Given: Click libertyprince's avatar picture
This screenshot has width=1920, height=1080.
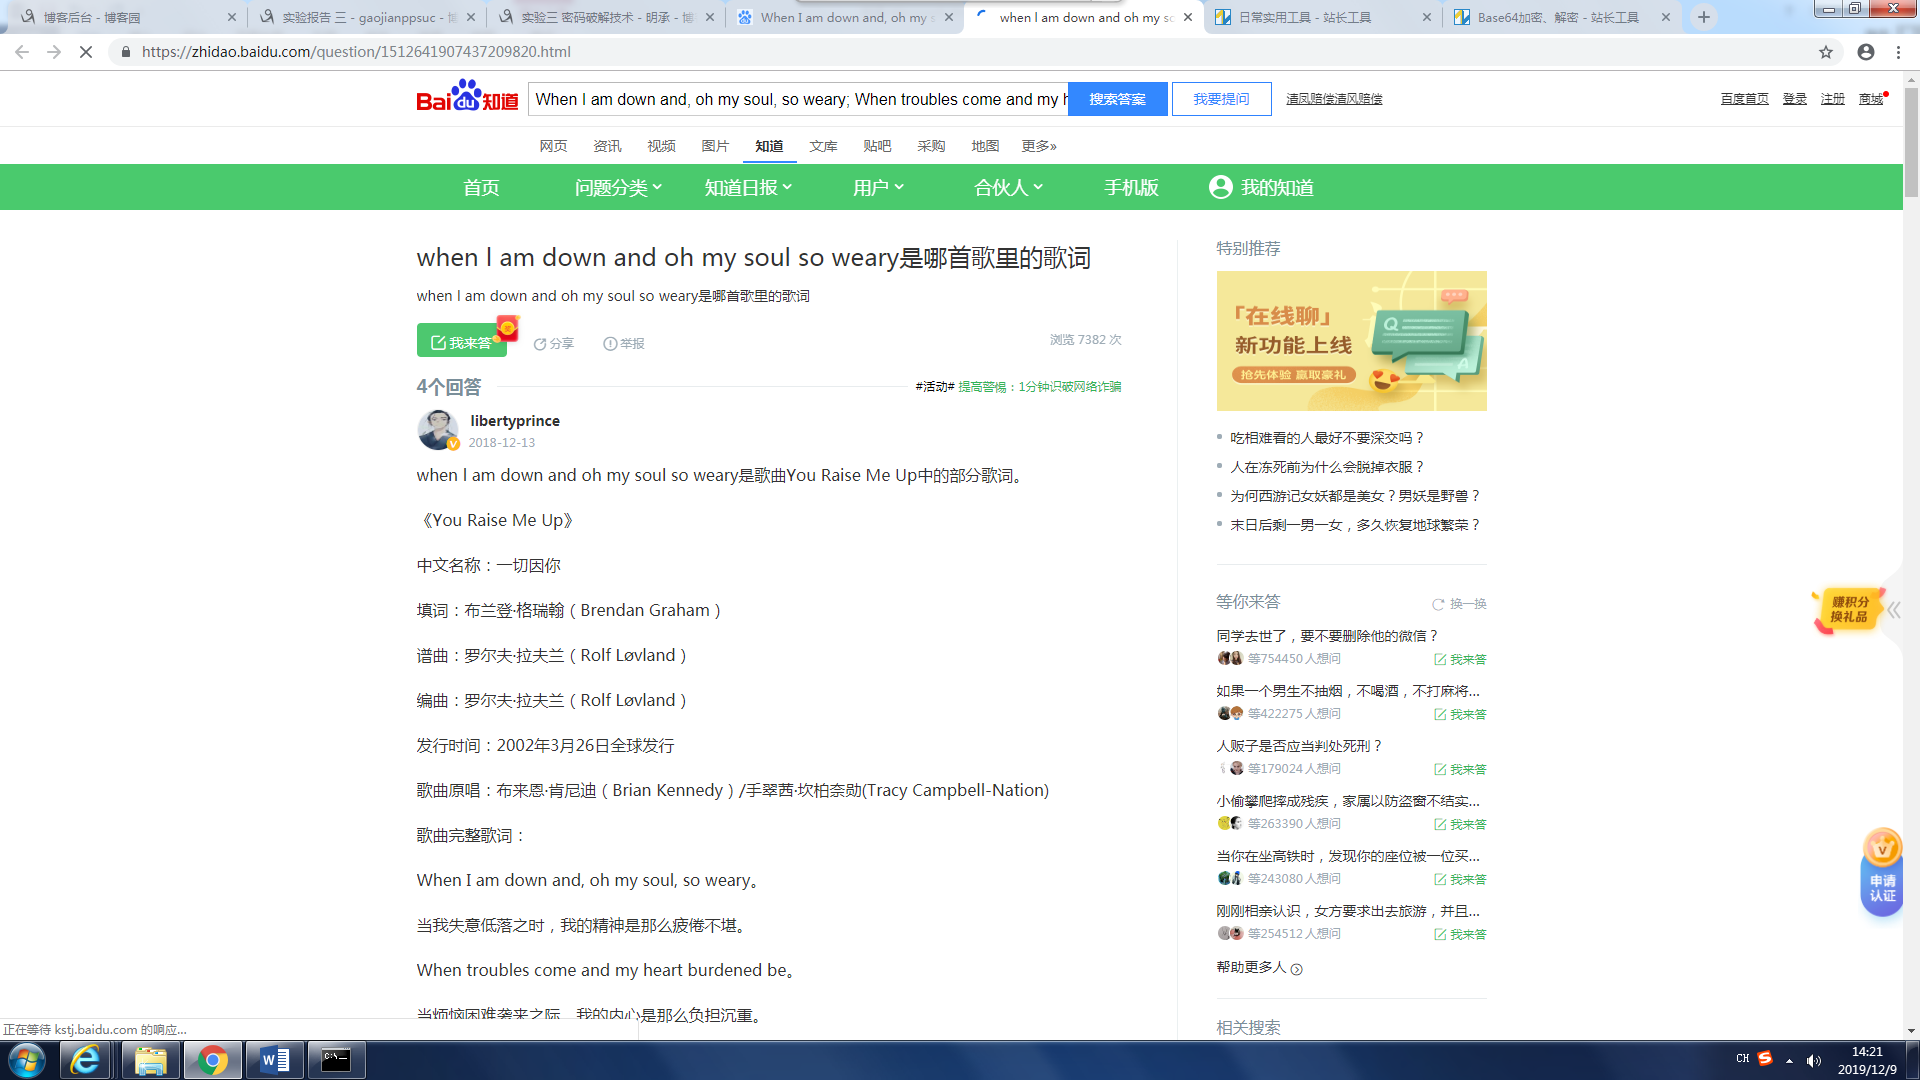Looking at the screenshot, I should [437, 430].
